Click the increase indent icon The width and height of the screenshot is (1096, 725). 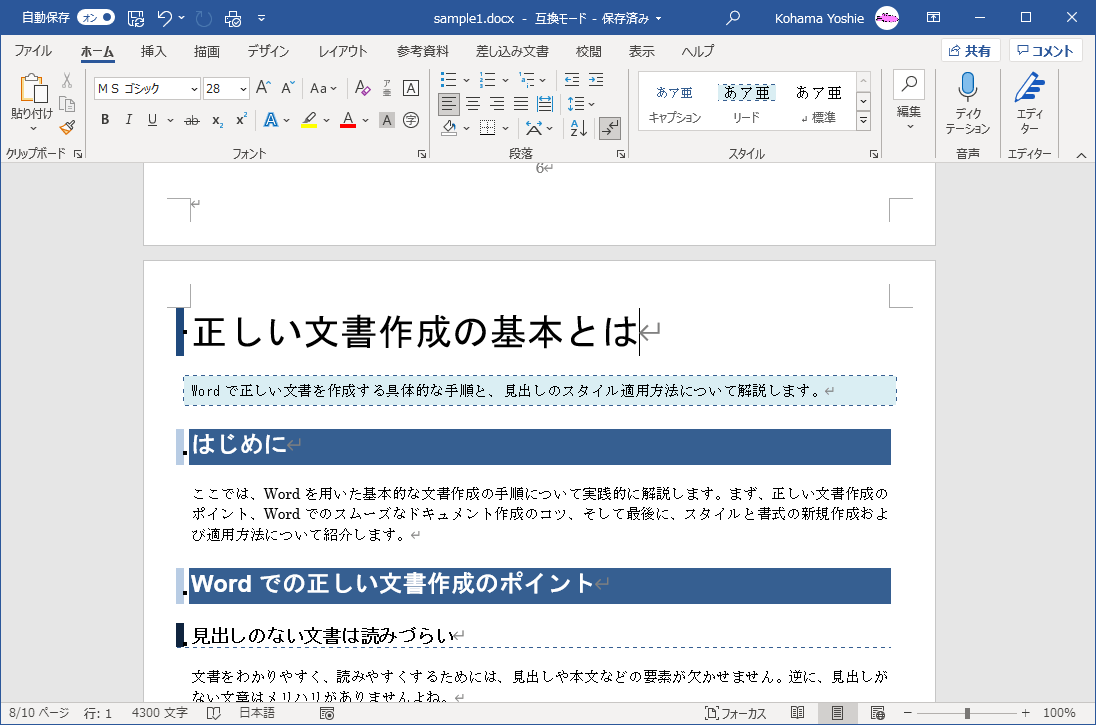[x=596, y=80]
